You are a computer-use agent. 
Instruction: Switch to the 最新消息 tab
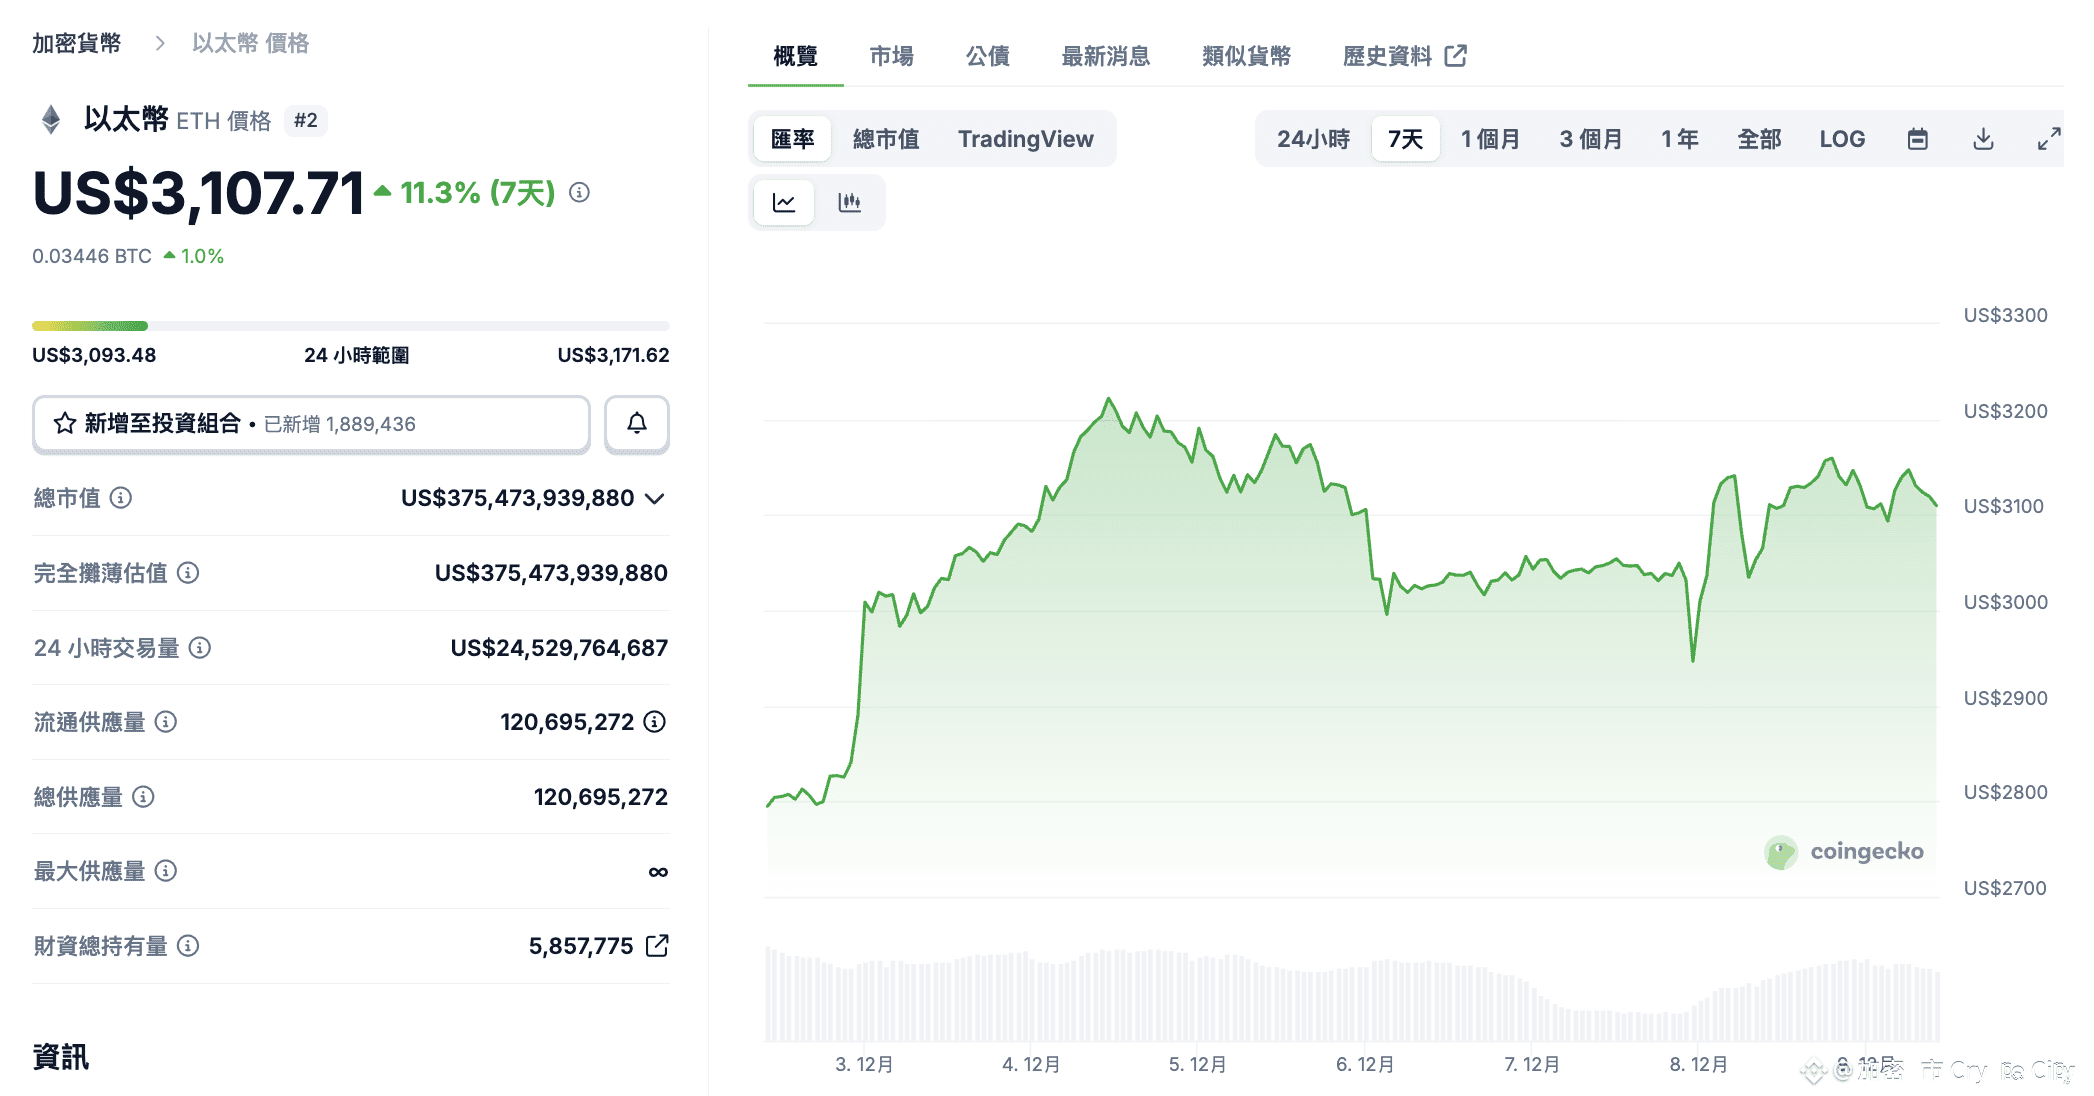1105,56
